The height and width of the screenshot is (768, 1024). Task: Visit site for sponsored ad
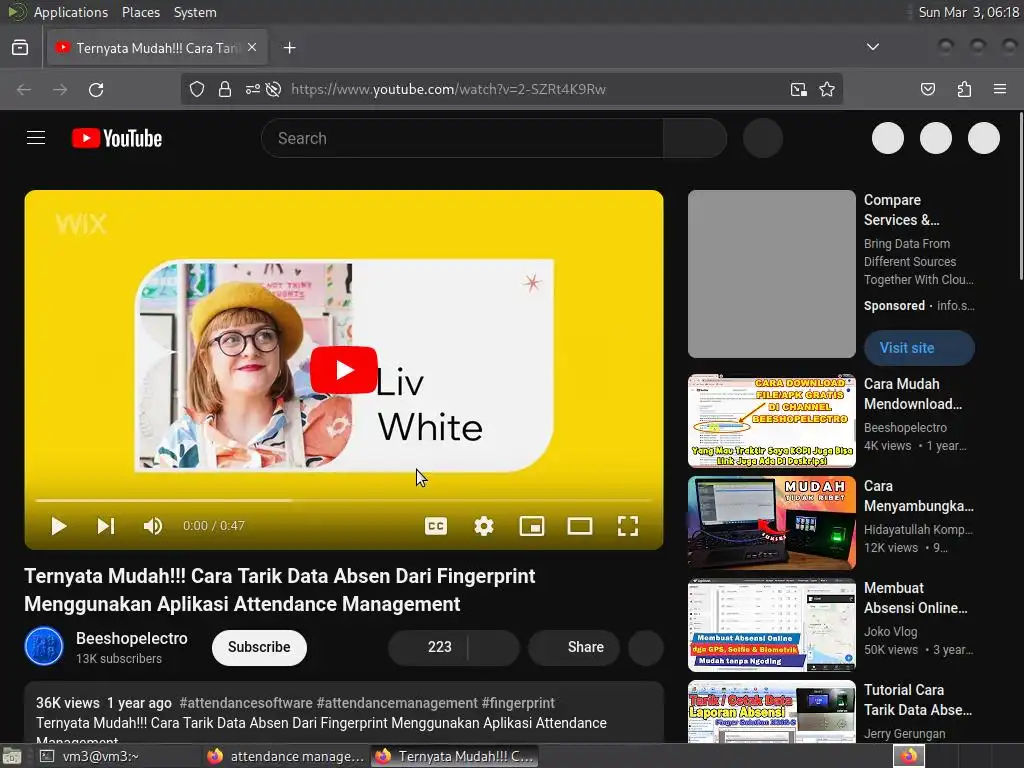(x=919, y=348)
